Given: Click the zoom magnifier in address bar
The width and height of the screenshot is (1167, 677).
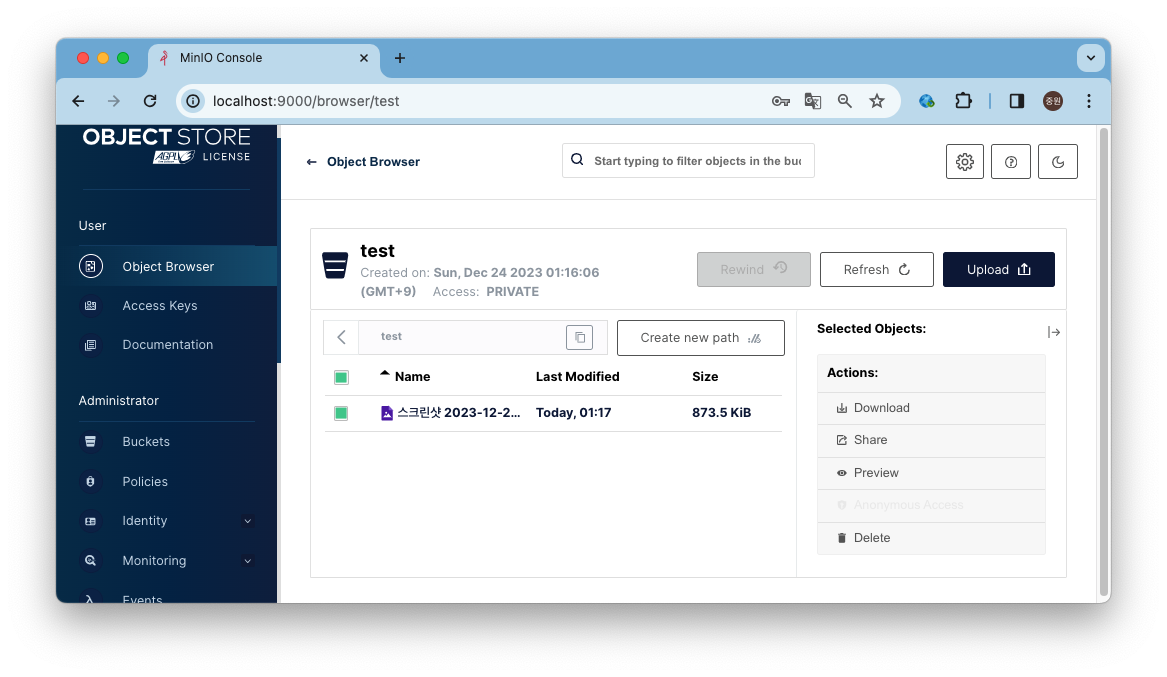Looking at the screenshot, I should click(845, 101).
